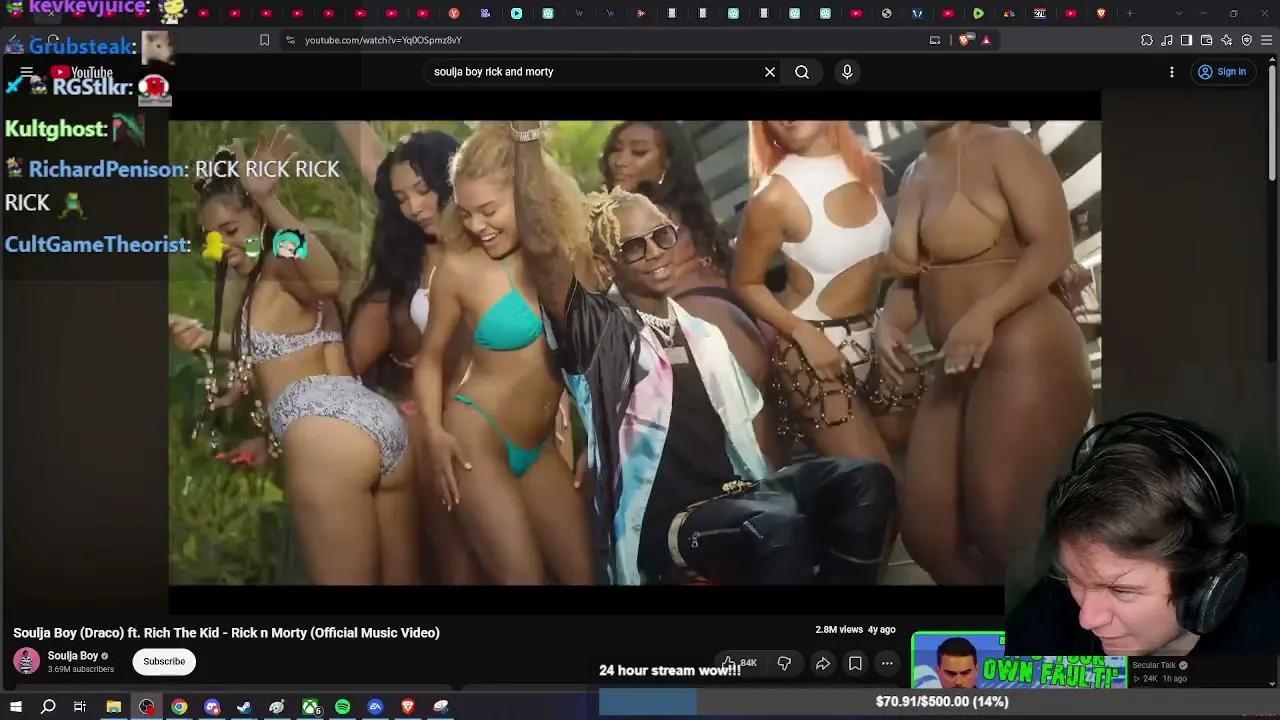This screenshot has height=720, width=1280.
Task: Sign in to YouTube
Action: point(1222,72)
